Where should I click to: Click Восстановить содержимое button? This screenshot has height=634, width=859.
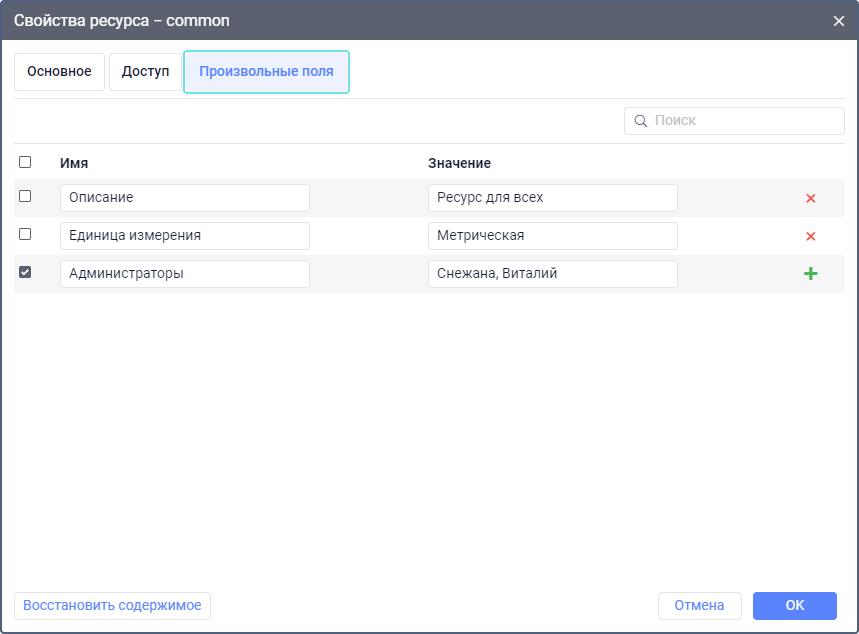[x=112, y=606]
